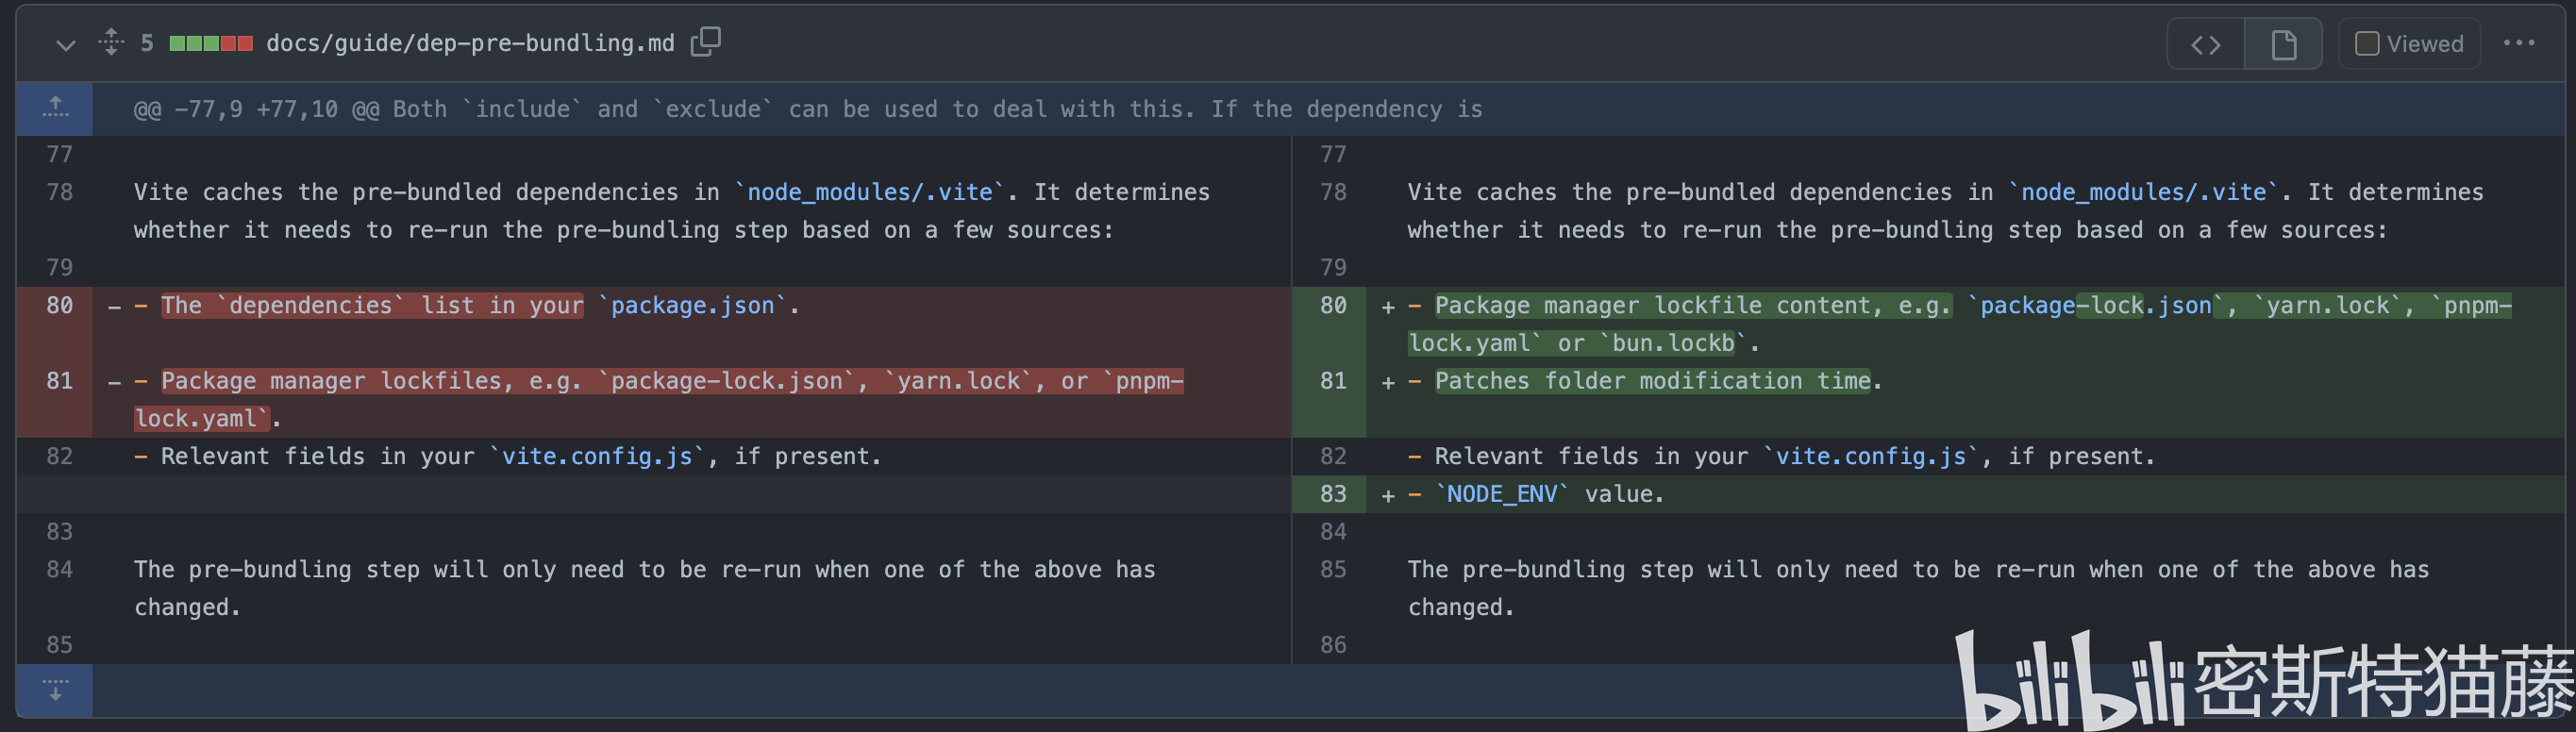Click added text "Patches folder modification time"
The width and height of the screenshot is (2576, 732).
[1652, 381]
